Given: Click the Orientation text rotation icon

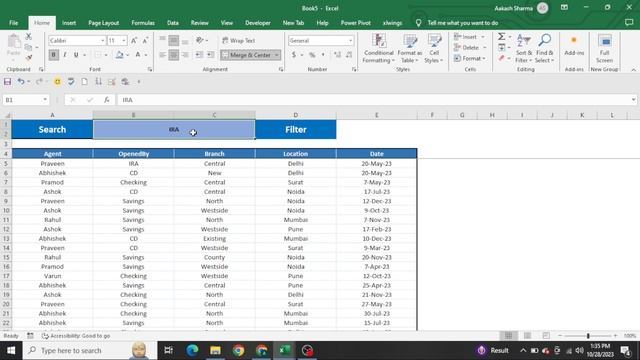Looking at the screenshot, I should pyautogui.click(x=200, y=40).
